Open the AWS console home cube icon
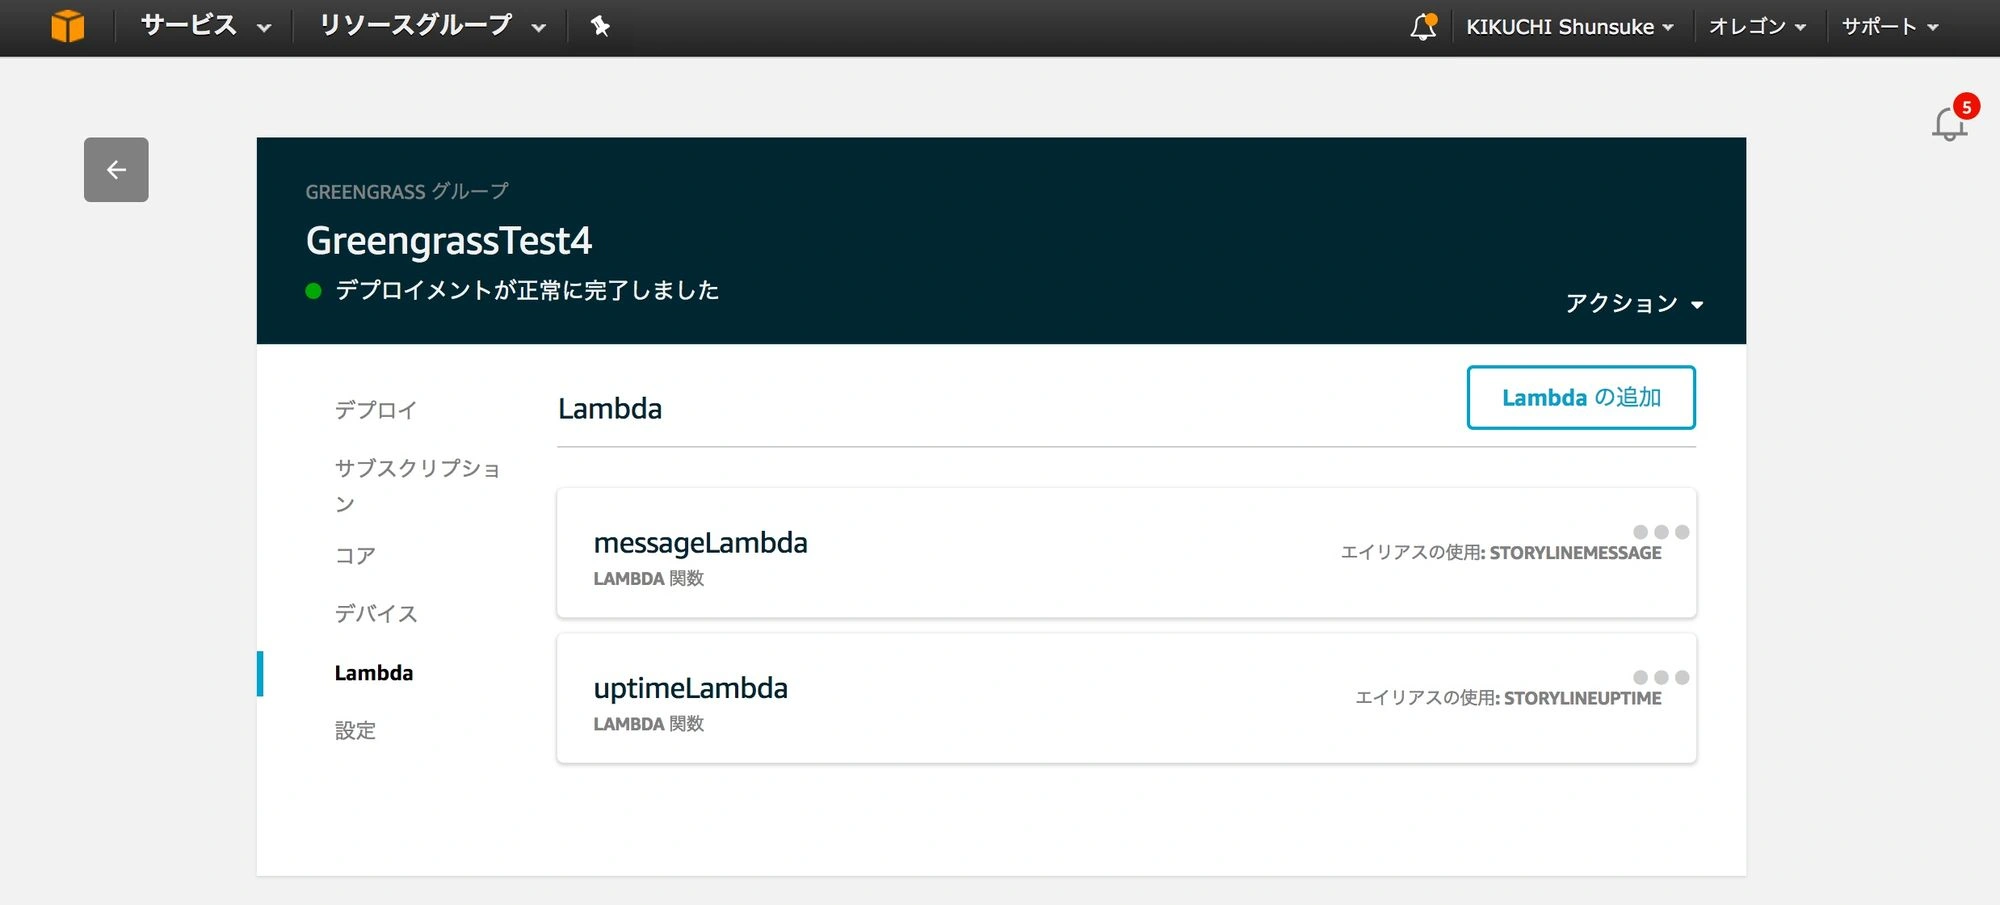 67,26
